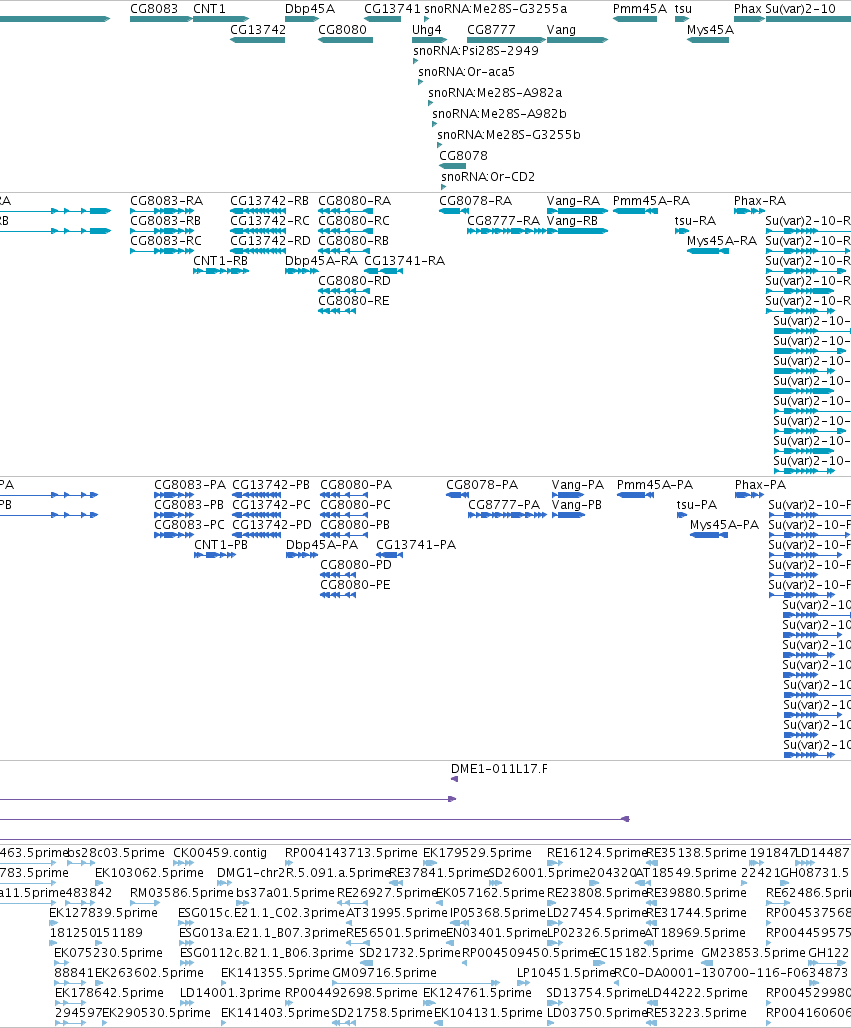This screenshot has height=1028, width=851.
Task: Click snoRNA:Me28S-A982b label
Action: [499, 114]
